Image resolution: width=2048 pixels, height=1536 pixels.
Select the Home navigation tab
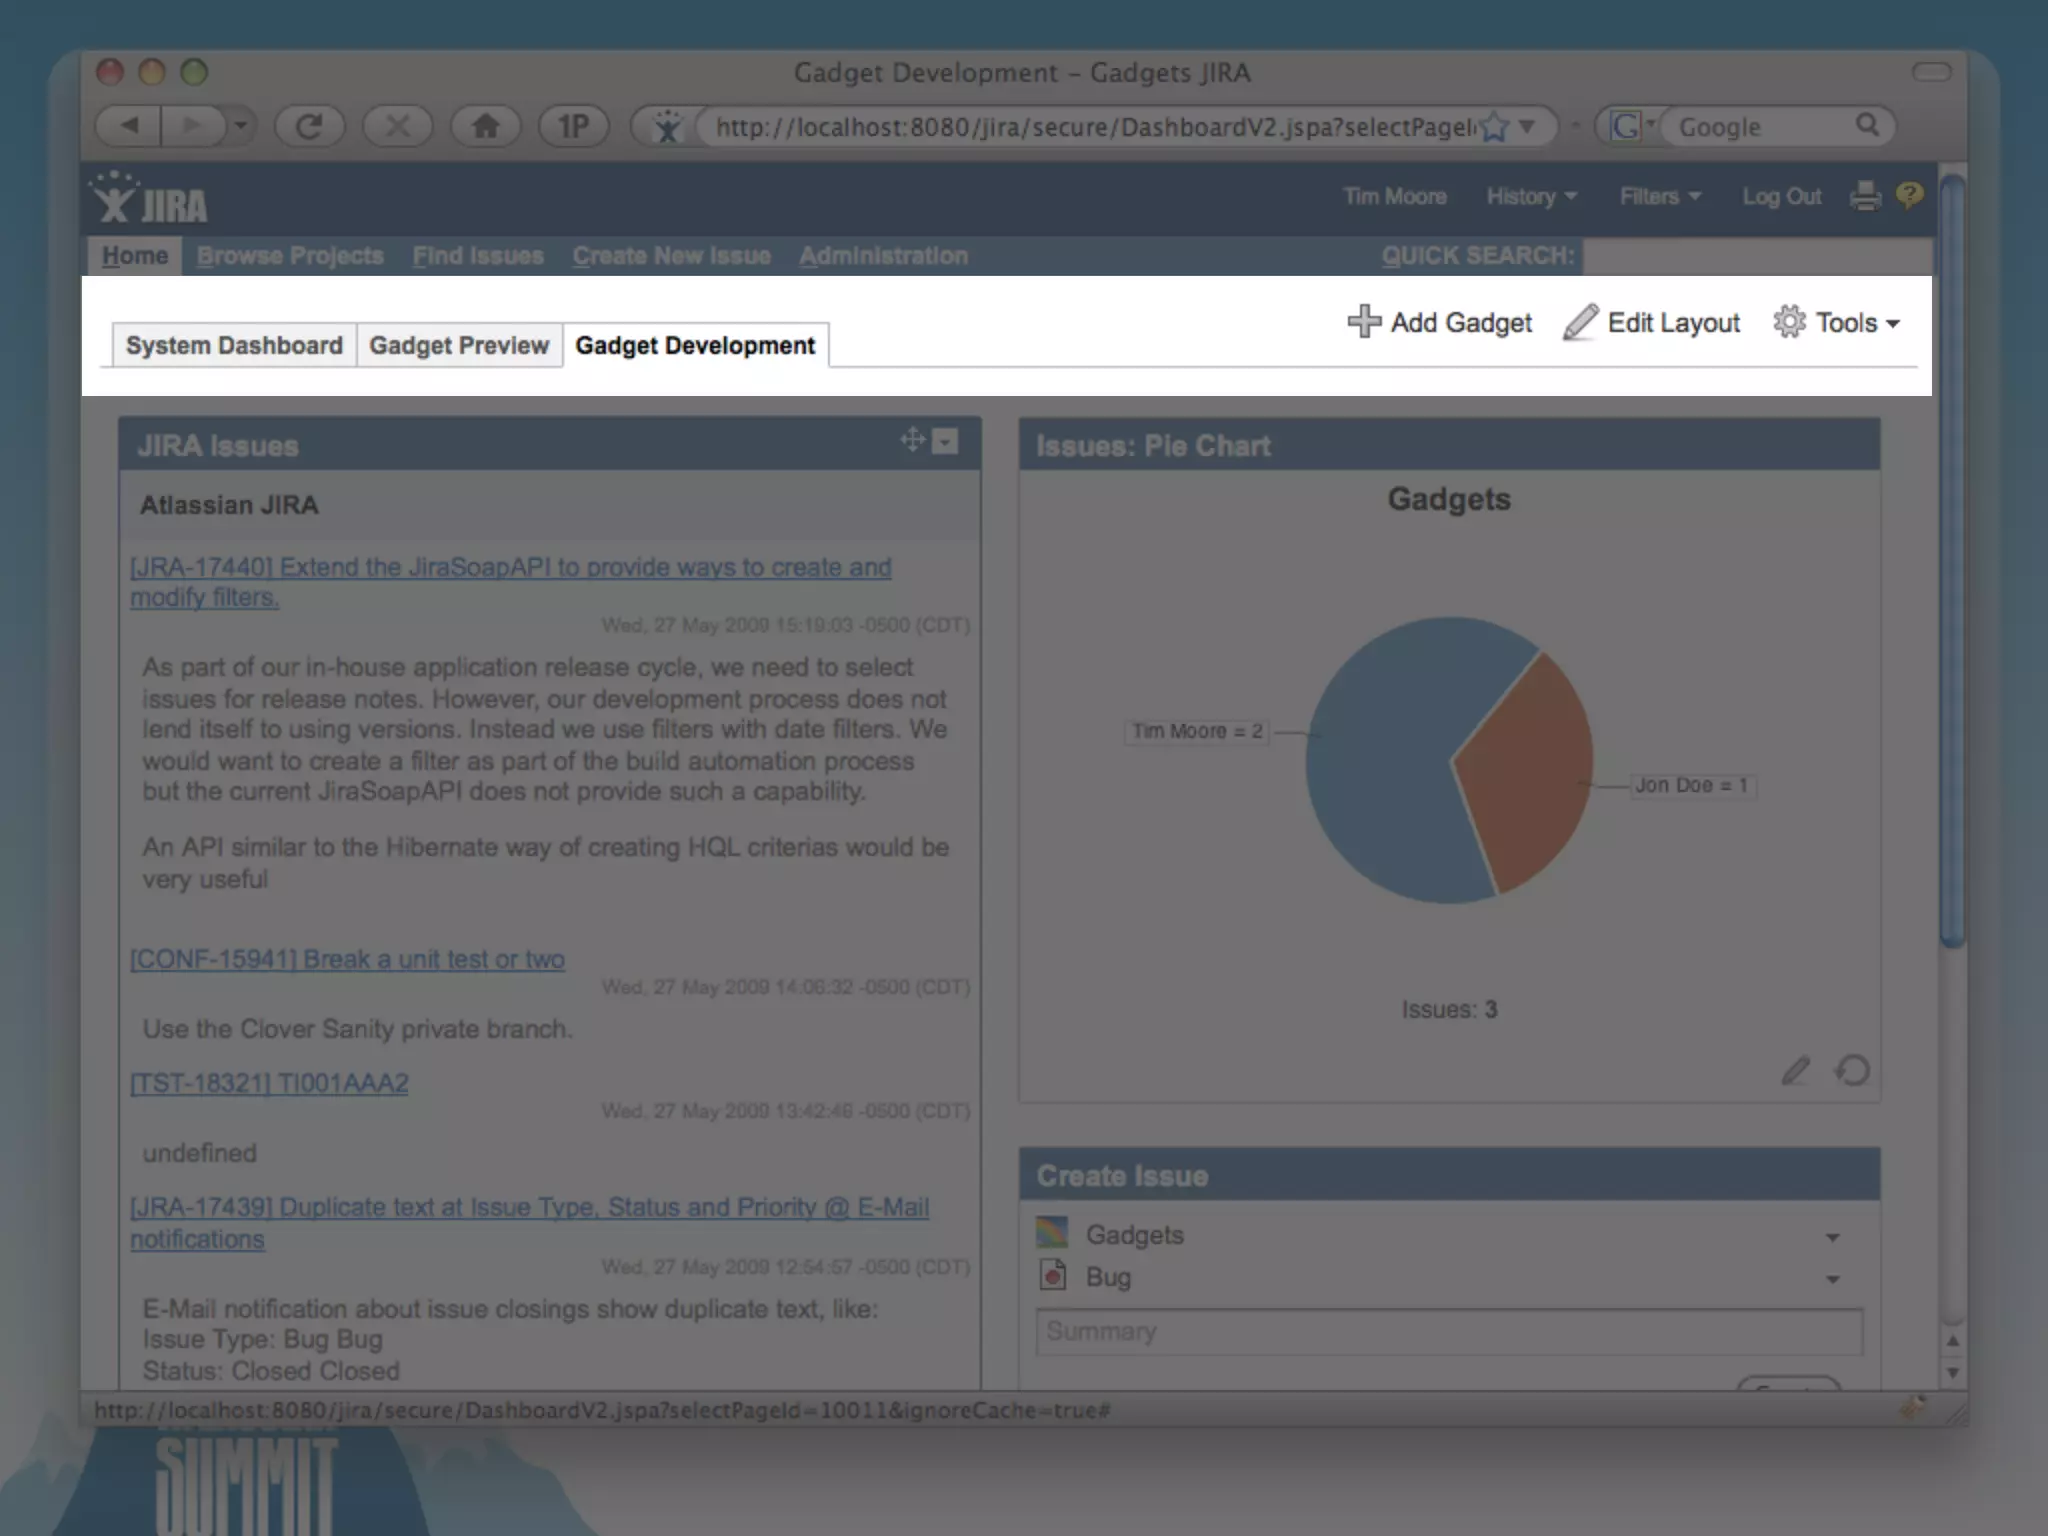click(135, 256)
